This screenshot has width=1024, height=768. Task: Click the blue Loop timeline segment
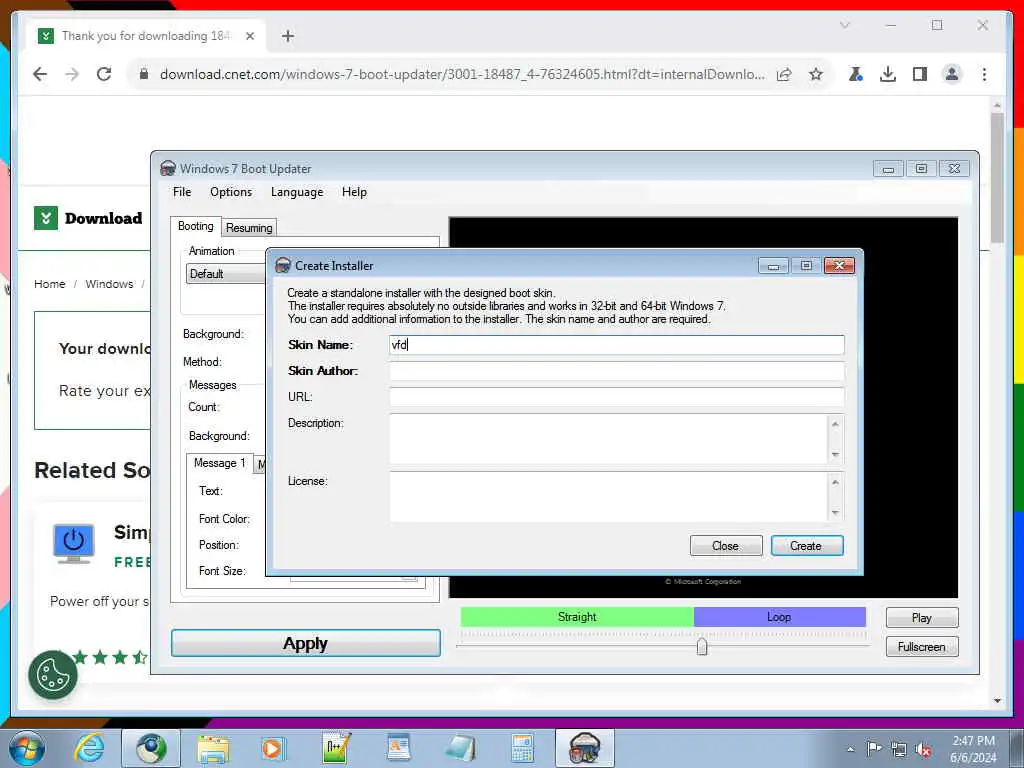click(x=779, y=616)
